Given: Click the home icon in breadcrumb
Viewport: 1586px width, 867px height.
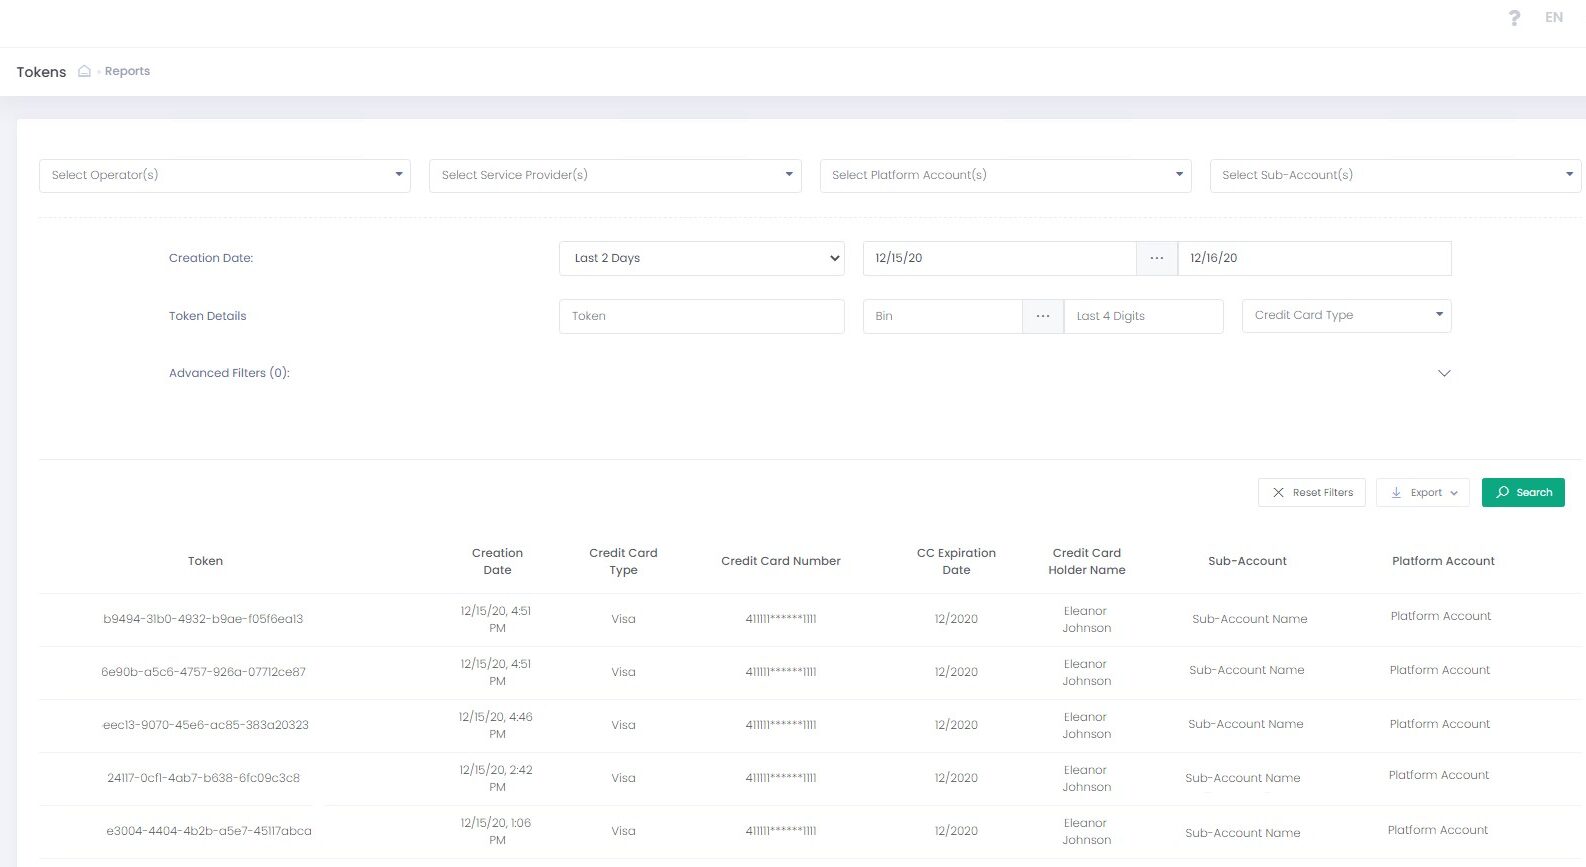Looking at the screenshot, I should (85, 71).
